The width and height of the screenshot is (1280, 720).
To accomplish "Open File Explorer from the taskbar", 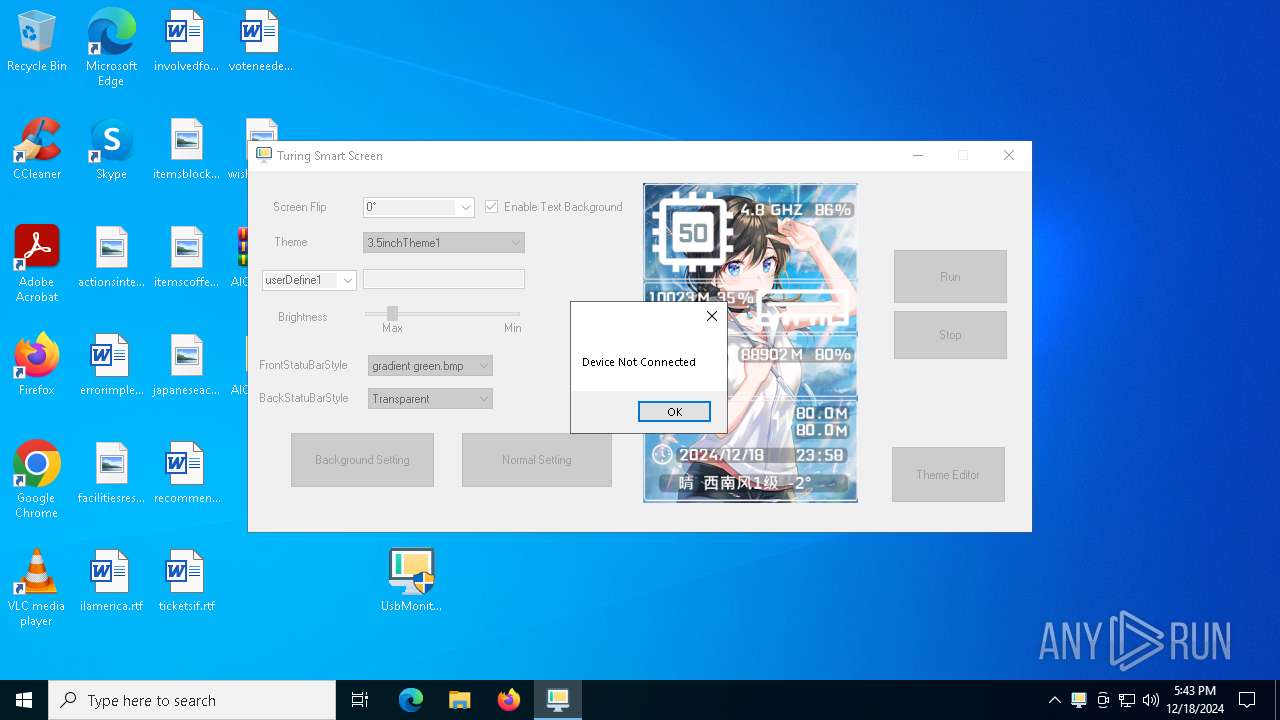I will [x=459, y=700].
